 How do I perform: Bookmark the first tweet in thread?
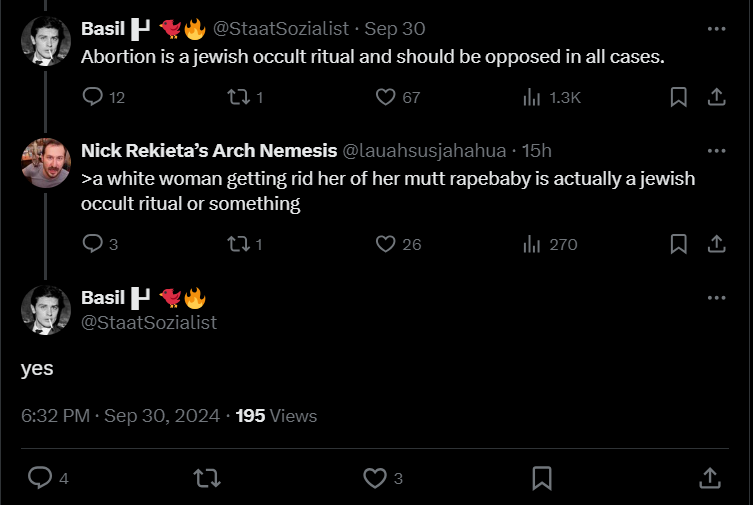pos(677,97)
